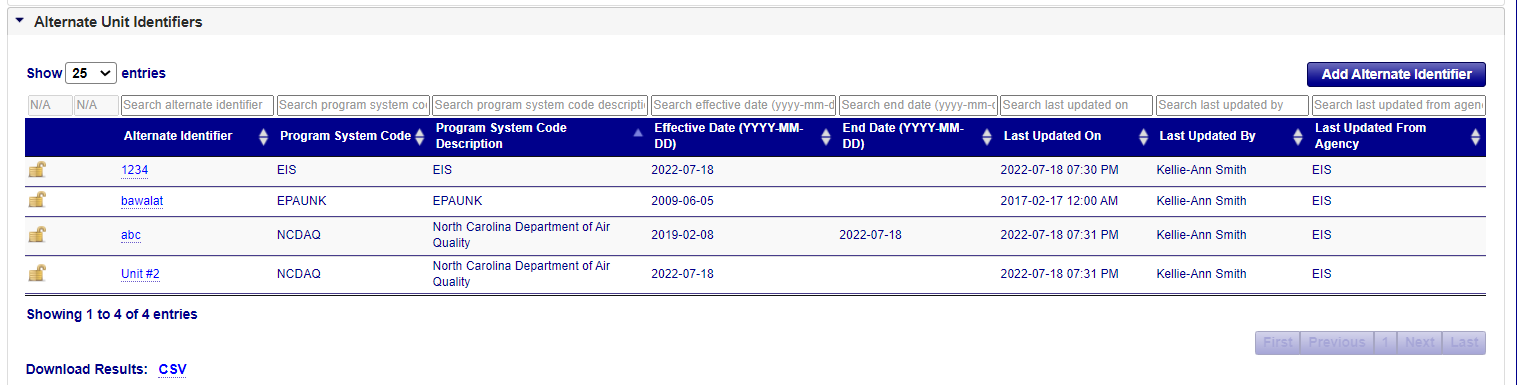Viewport: 1518px width, 385px height.
Task: Open the bawalat identifier link
Action: pos(142,201)
